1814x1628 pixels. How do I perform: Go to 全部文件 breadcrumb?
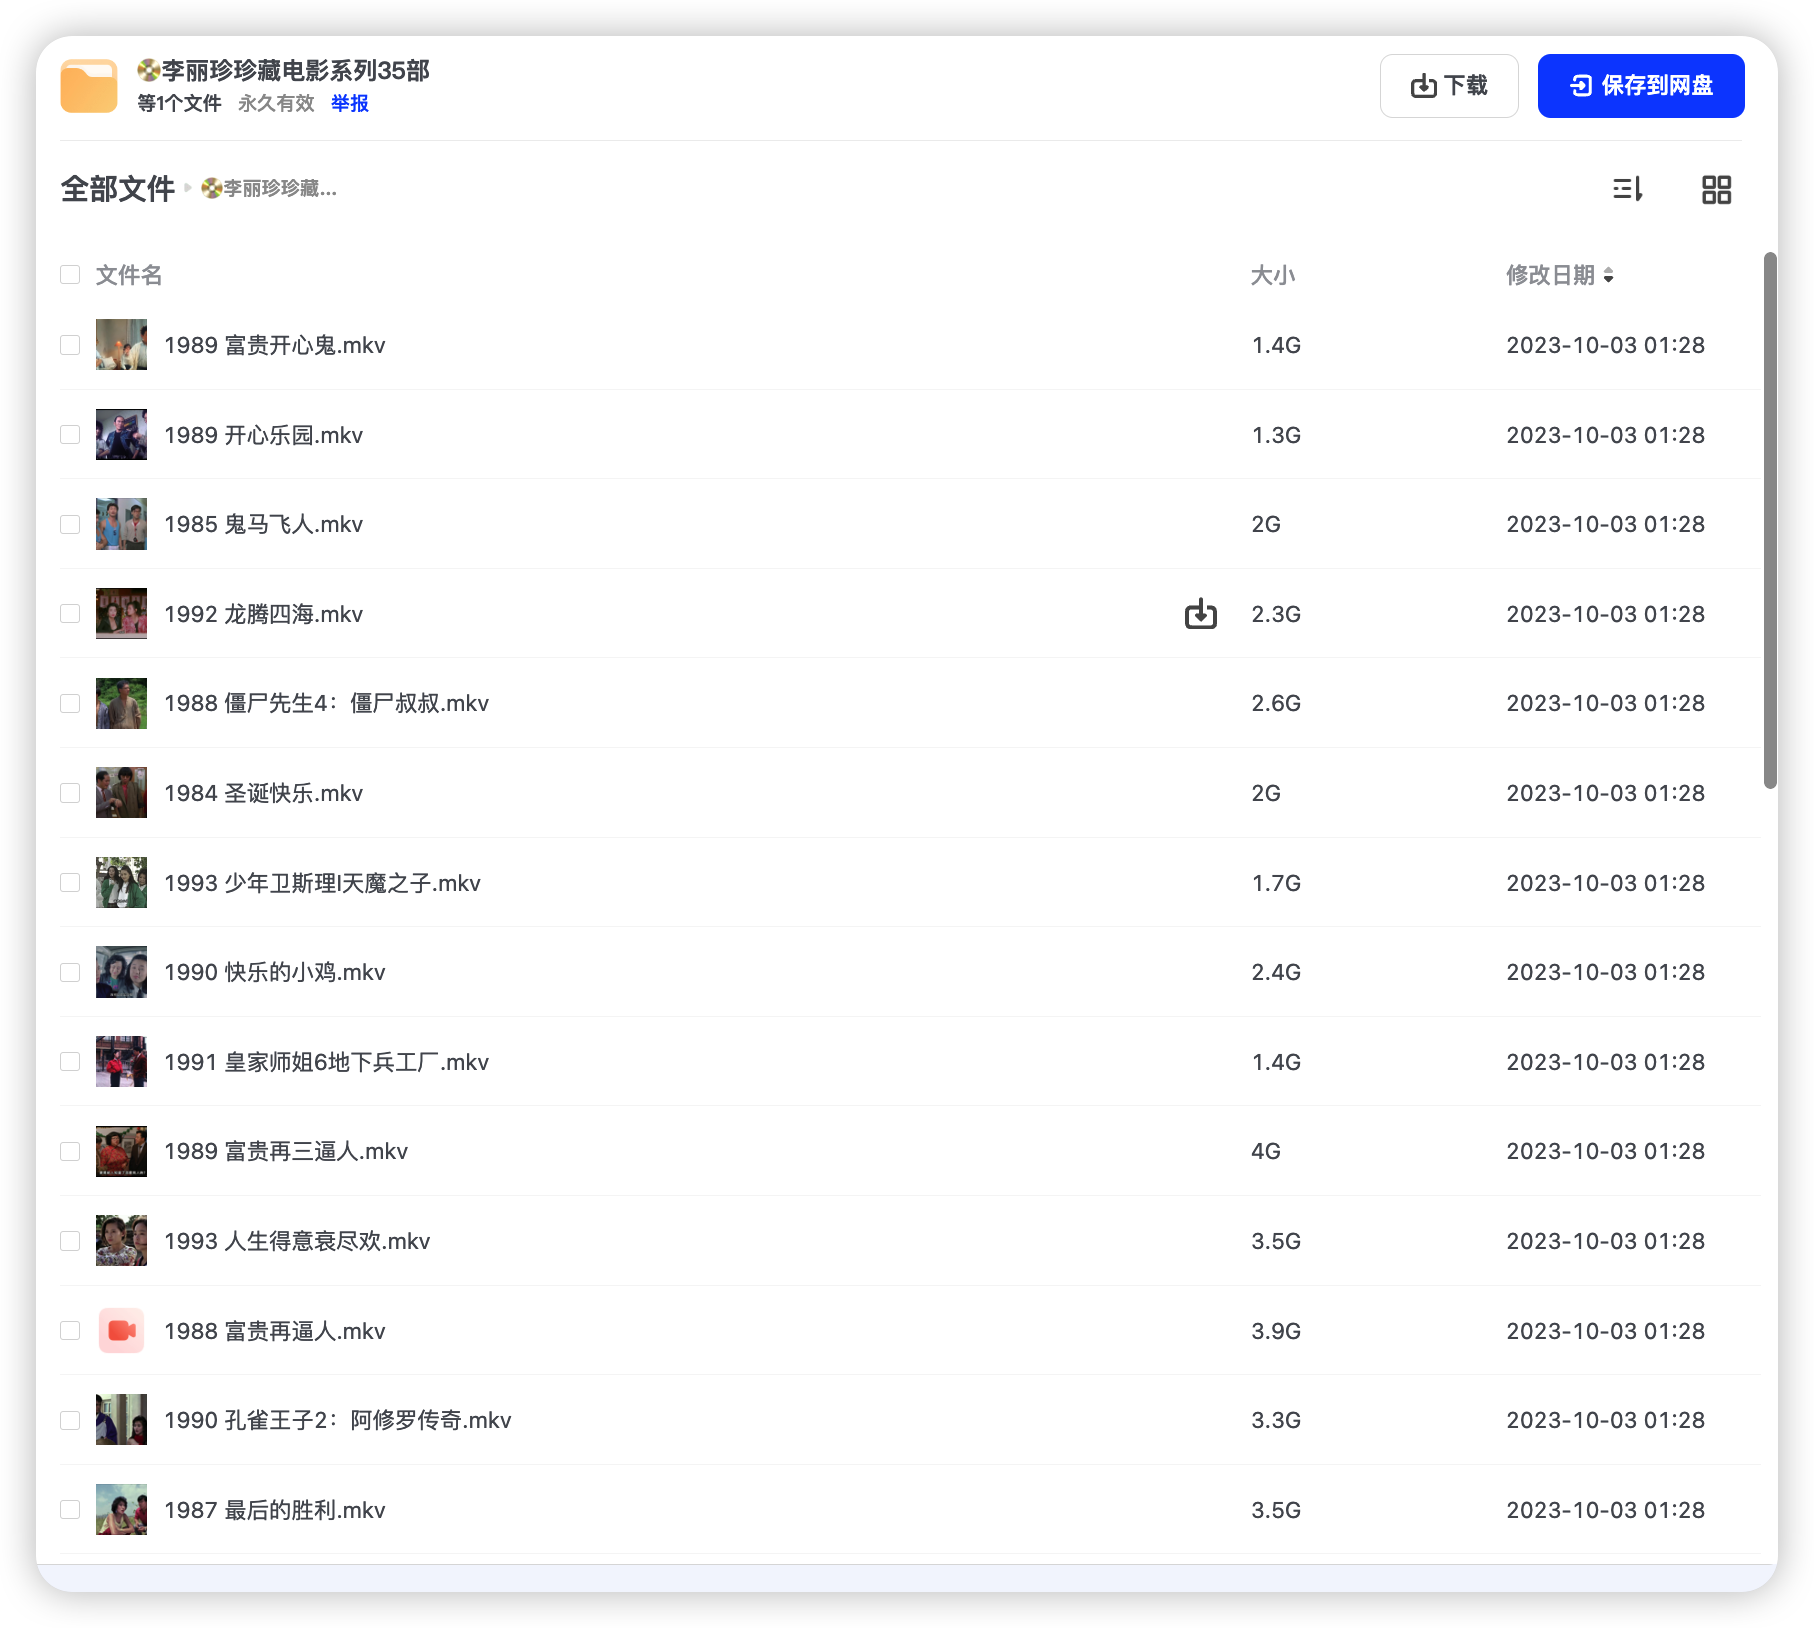(x=118, y=188)
